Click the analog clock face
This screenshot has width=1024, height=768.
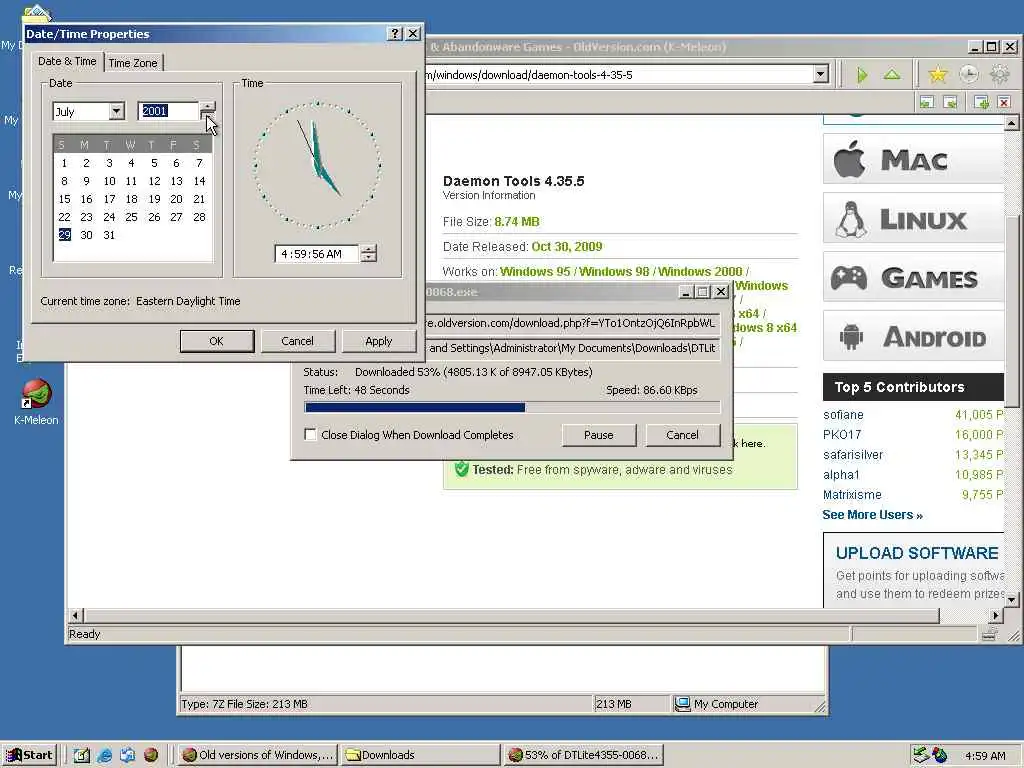(x=317, y=166)
